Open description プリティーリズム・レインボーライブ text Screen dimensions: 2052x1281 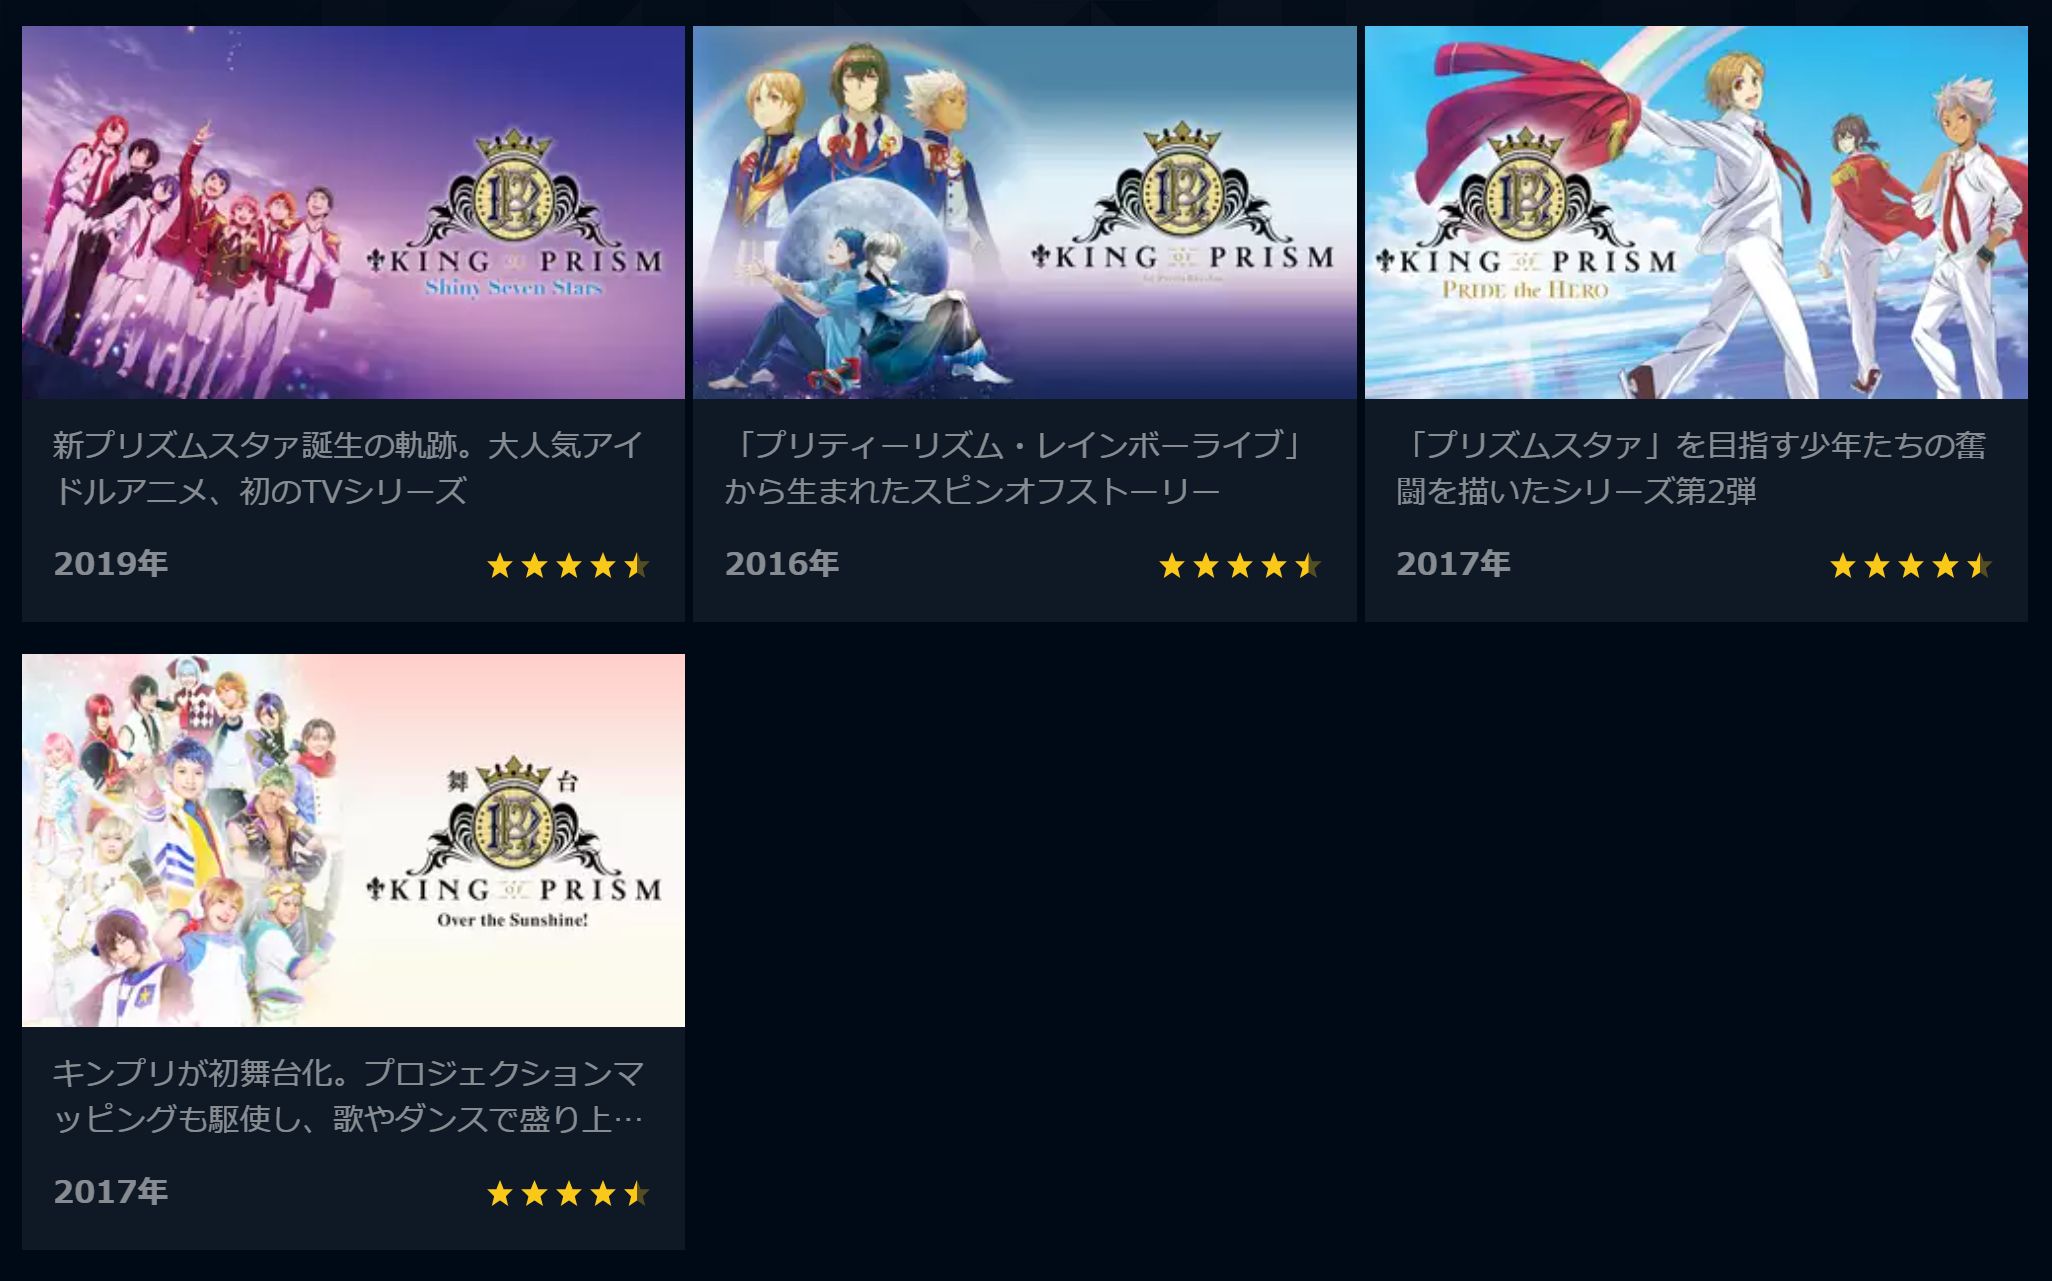click(1016, 467)
